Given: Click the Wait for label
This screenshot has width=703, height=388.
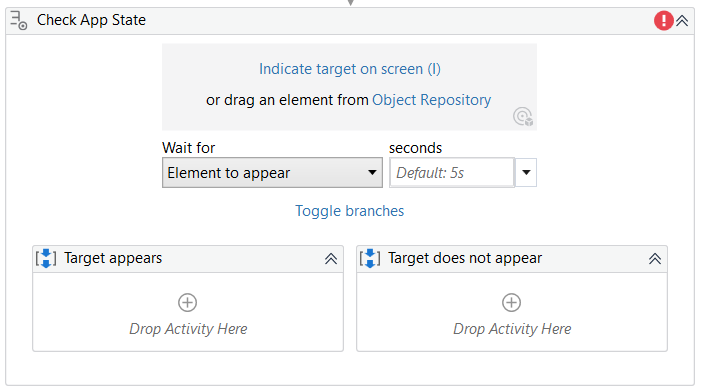Looking at the screenshot, I should coord(189,148).
